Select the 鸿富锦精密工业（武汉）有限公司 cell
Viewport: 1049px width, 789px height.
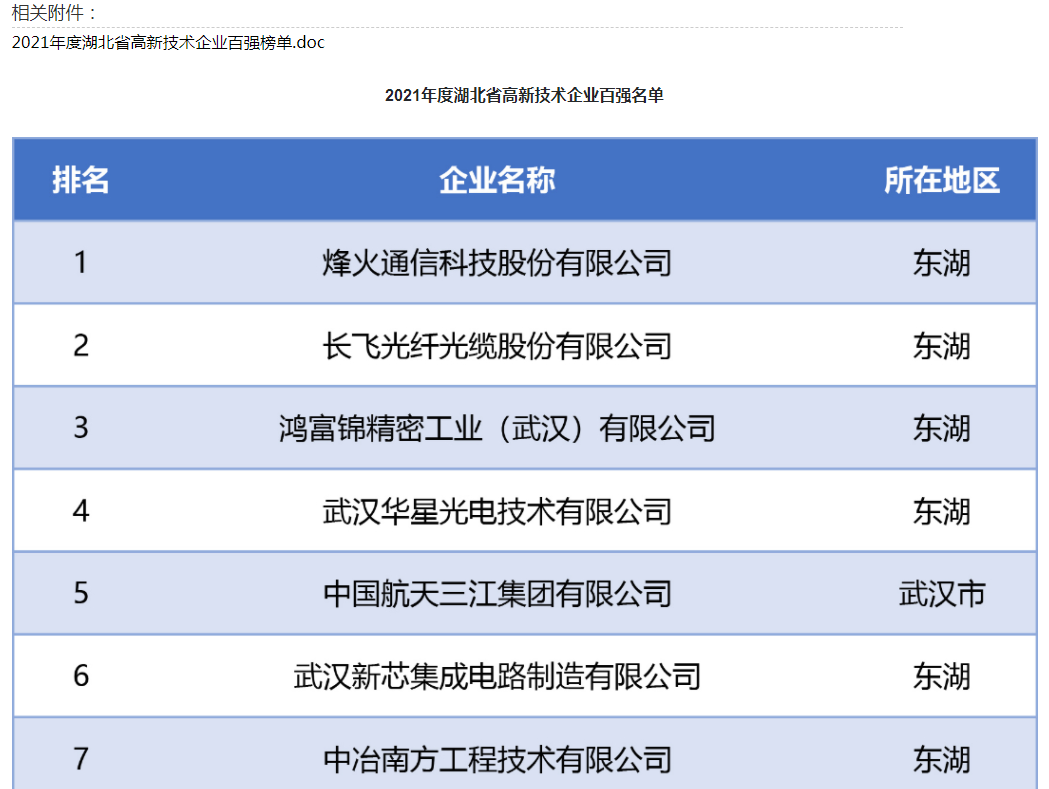[497, 429]
